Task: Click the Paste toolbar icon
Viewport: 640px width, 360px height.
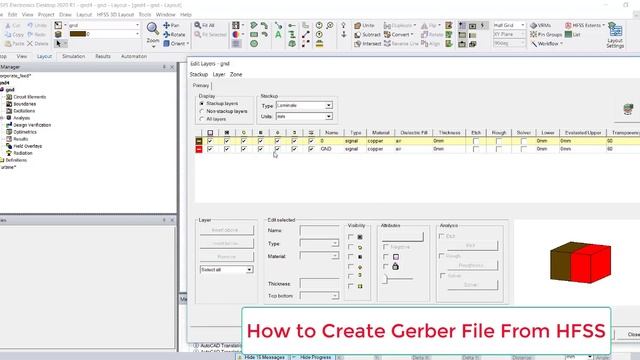Action: pos(15,44)
